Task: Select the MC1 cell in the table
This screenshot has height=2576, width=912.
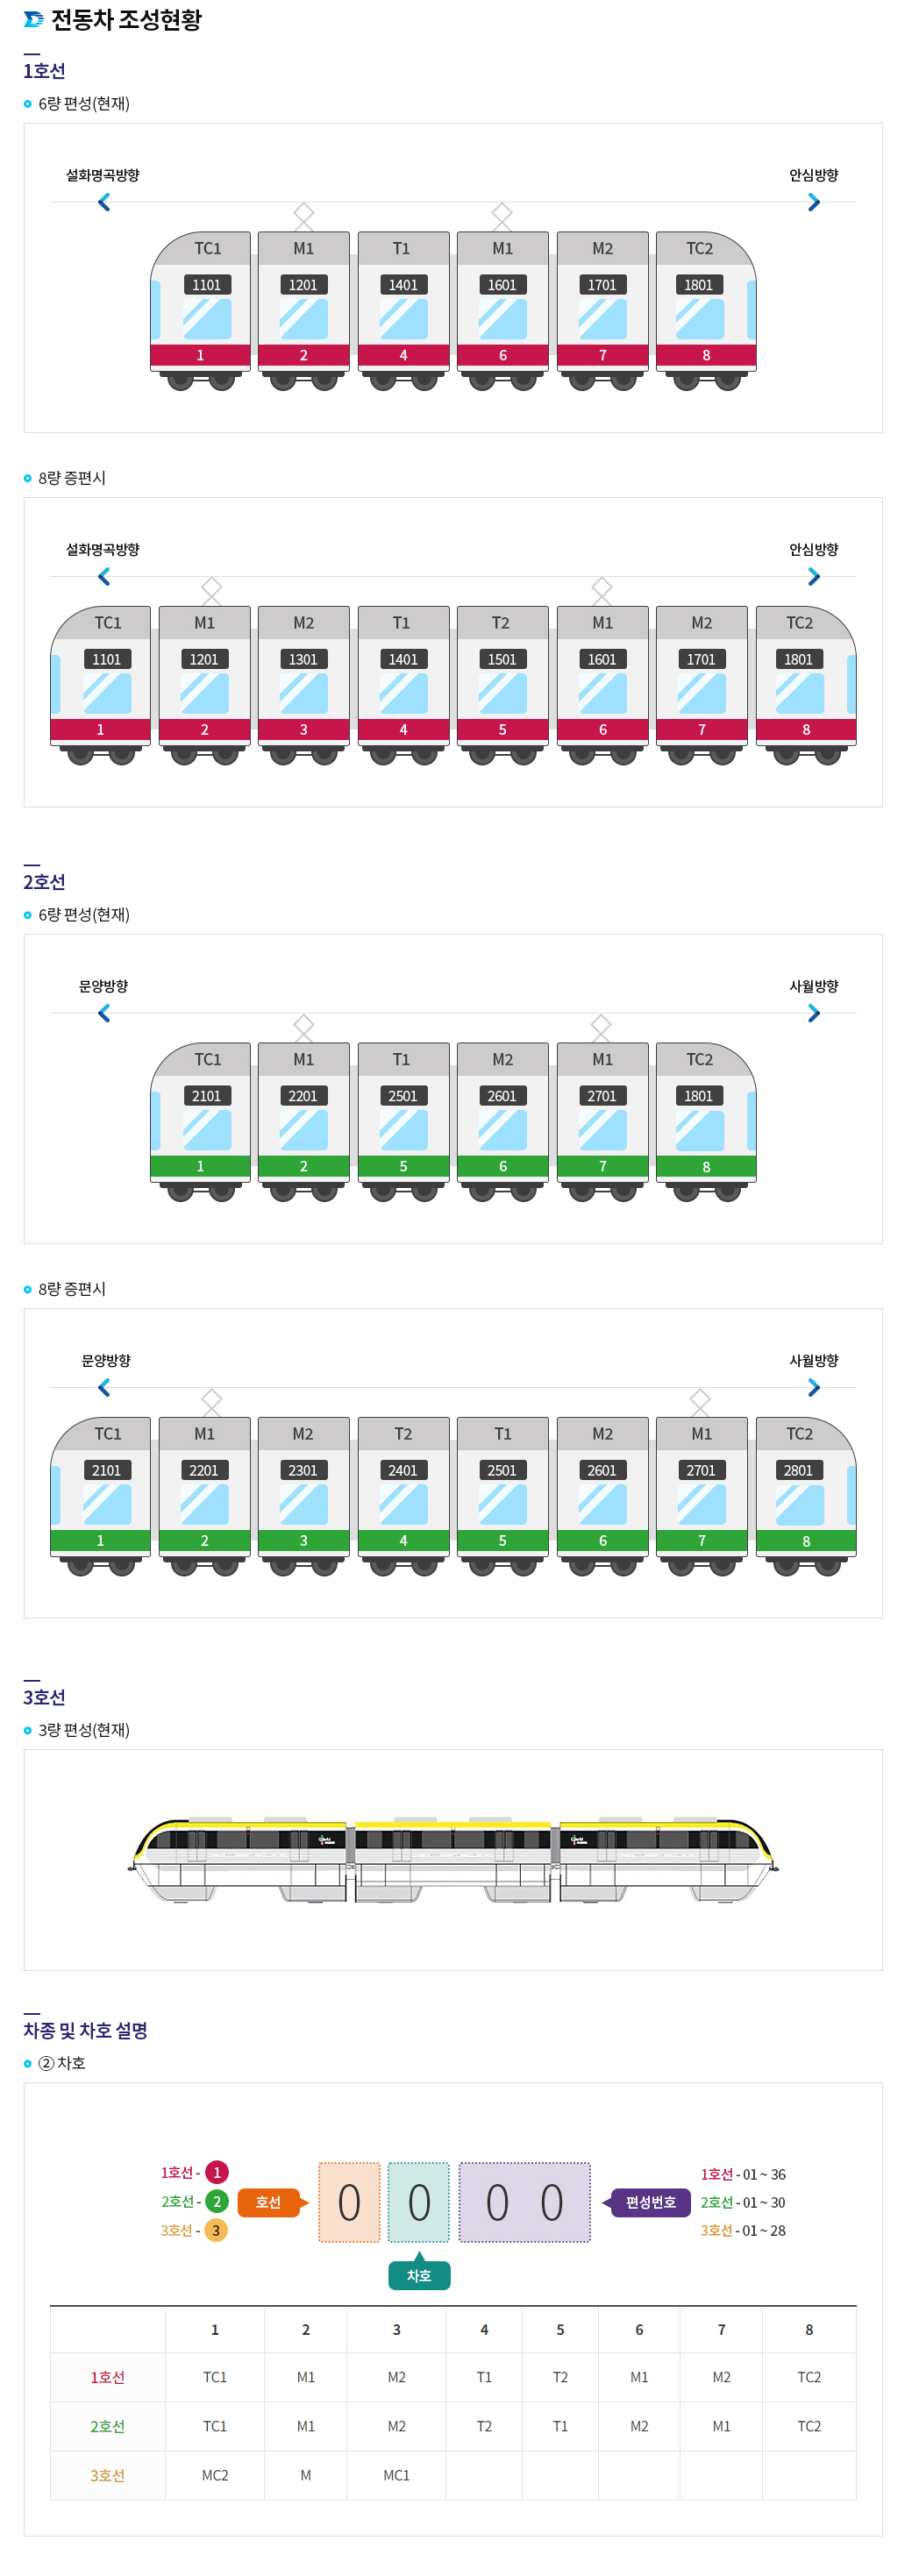Action: tap(396, 2475)
